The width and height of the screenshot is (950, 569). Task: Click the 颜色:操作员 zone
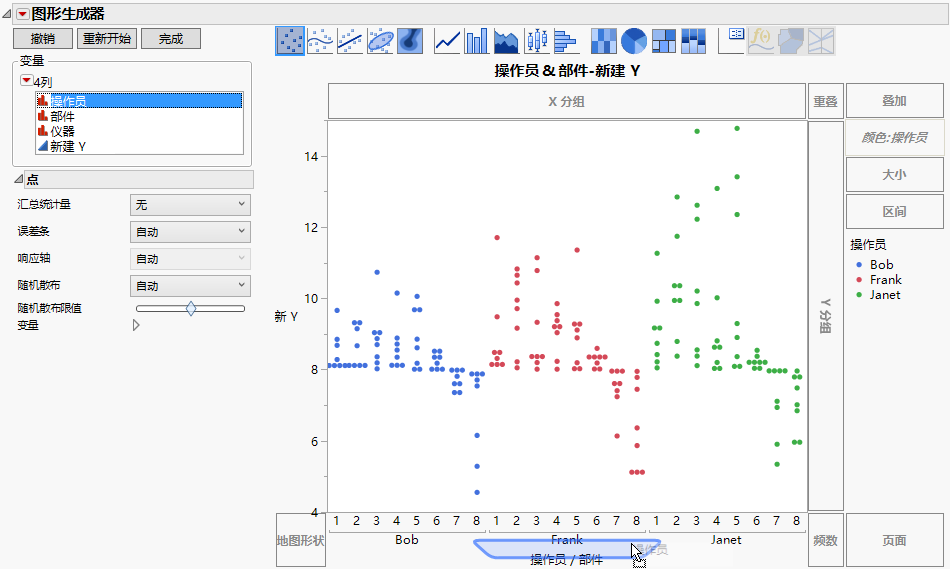point(894,138)
